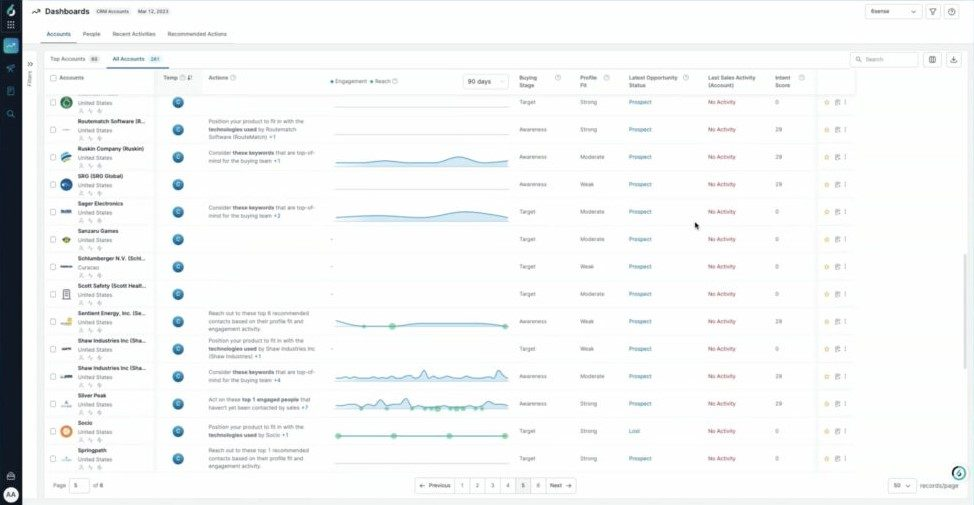The width and height of the screenshot is (974, 505).
Task: Jump to page 1 in pagination
Action: click(x=462, y=486)
